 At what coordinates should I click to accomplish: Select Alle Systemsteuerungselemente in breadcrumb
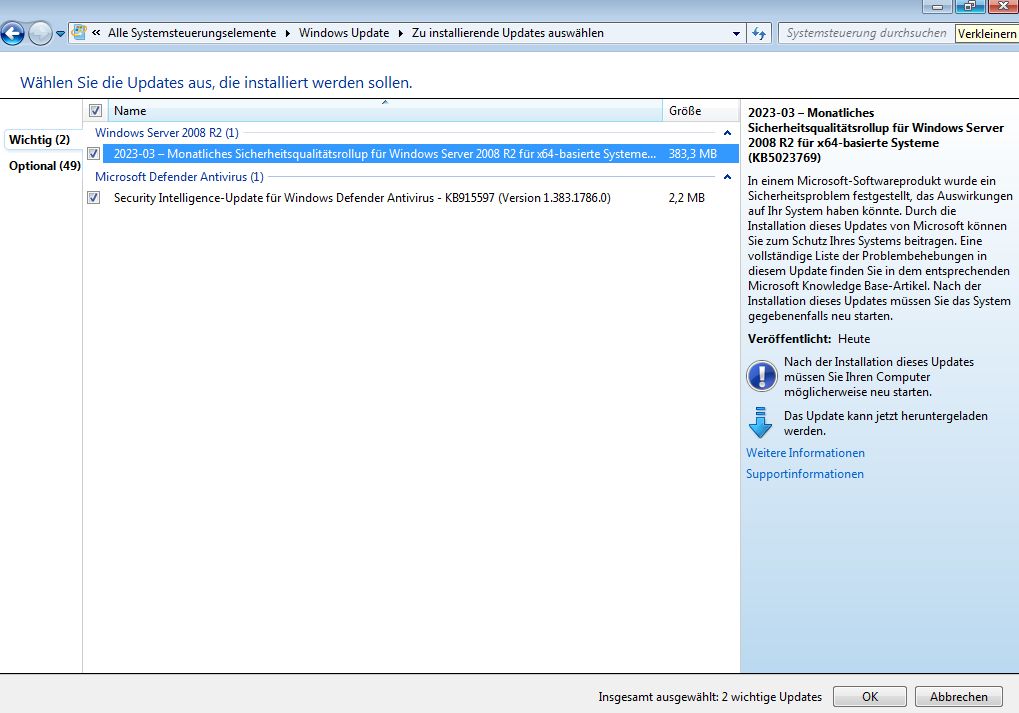(x=192, y=33)
